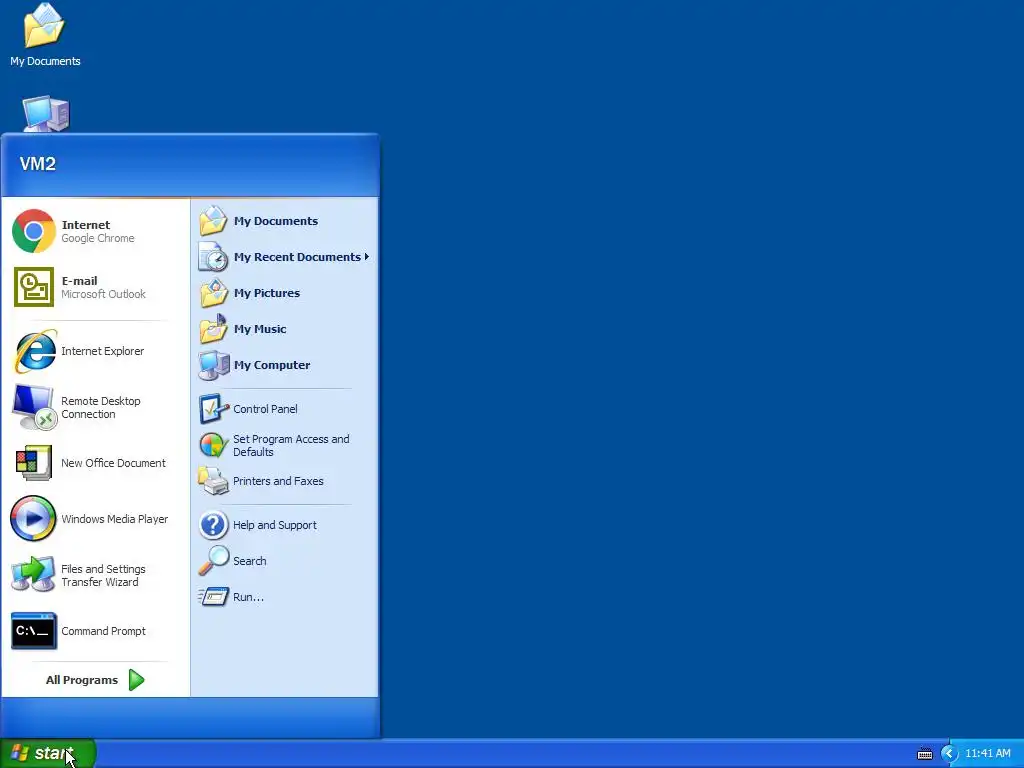Screen dimensions: 1024x768
Task: Click the My Pictures label
Action: pos(266,293)
